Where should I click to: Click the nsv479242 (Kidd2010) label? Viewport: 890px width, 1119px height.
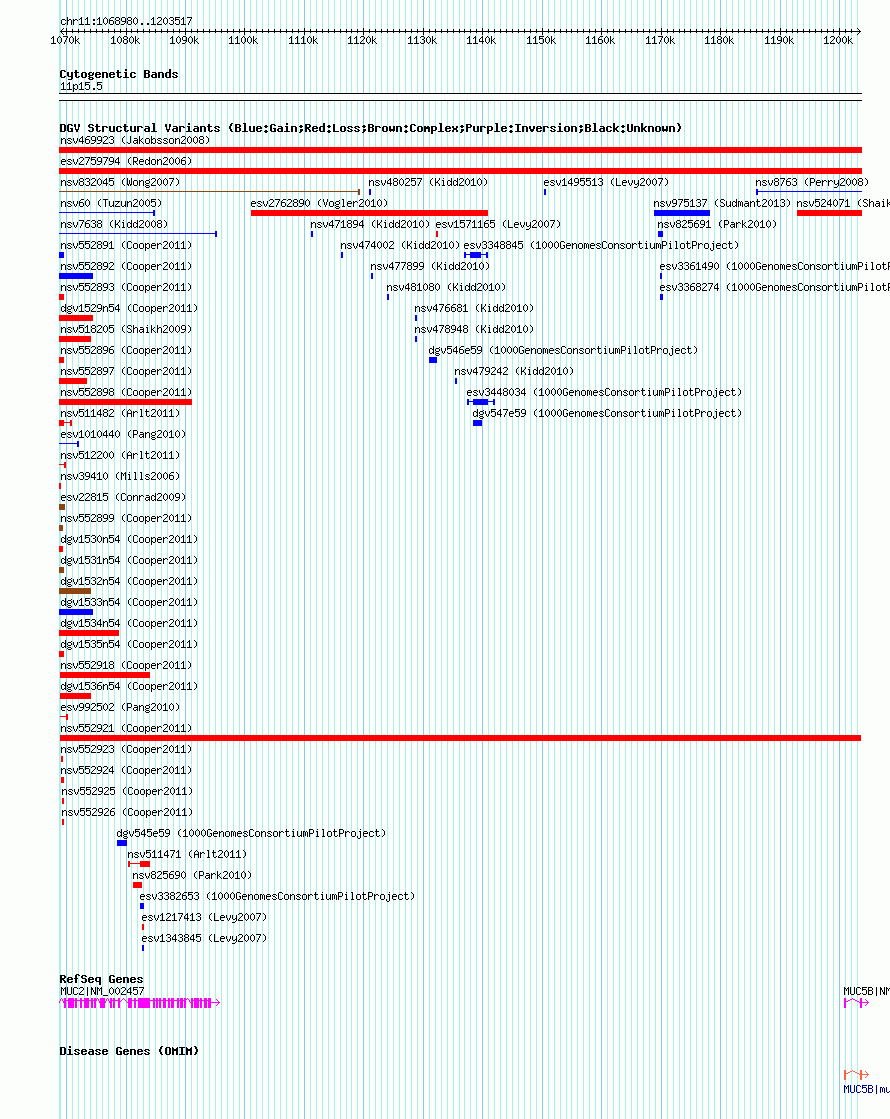pos(514,372)
